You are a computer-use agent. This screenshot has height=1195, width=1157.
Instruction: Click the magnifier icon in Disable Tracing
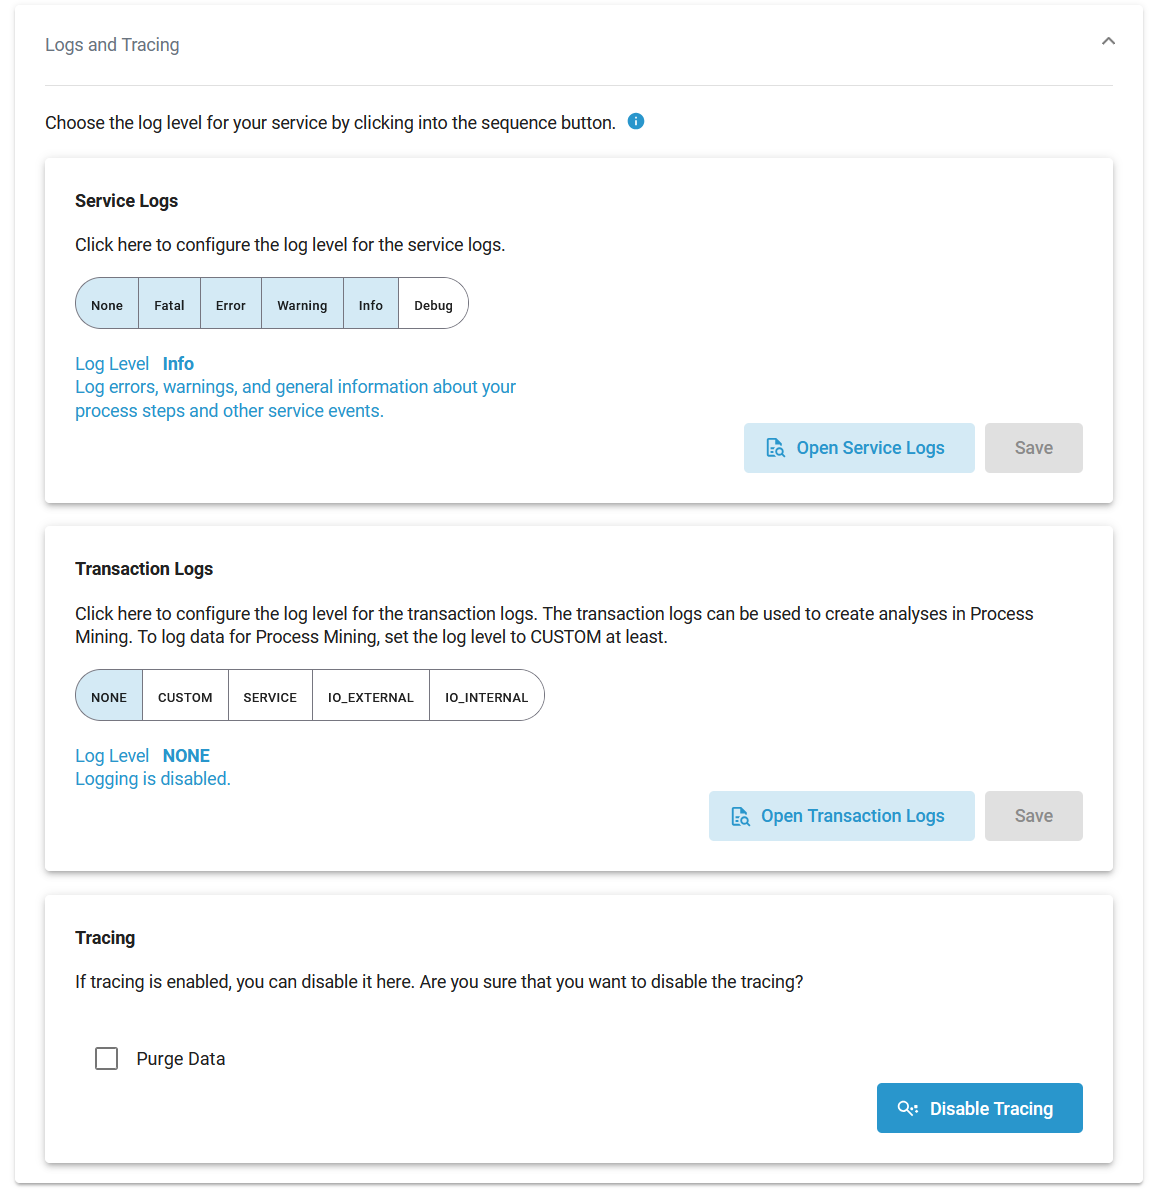coord(907,1108)
